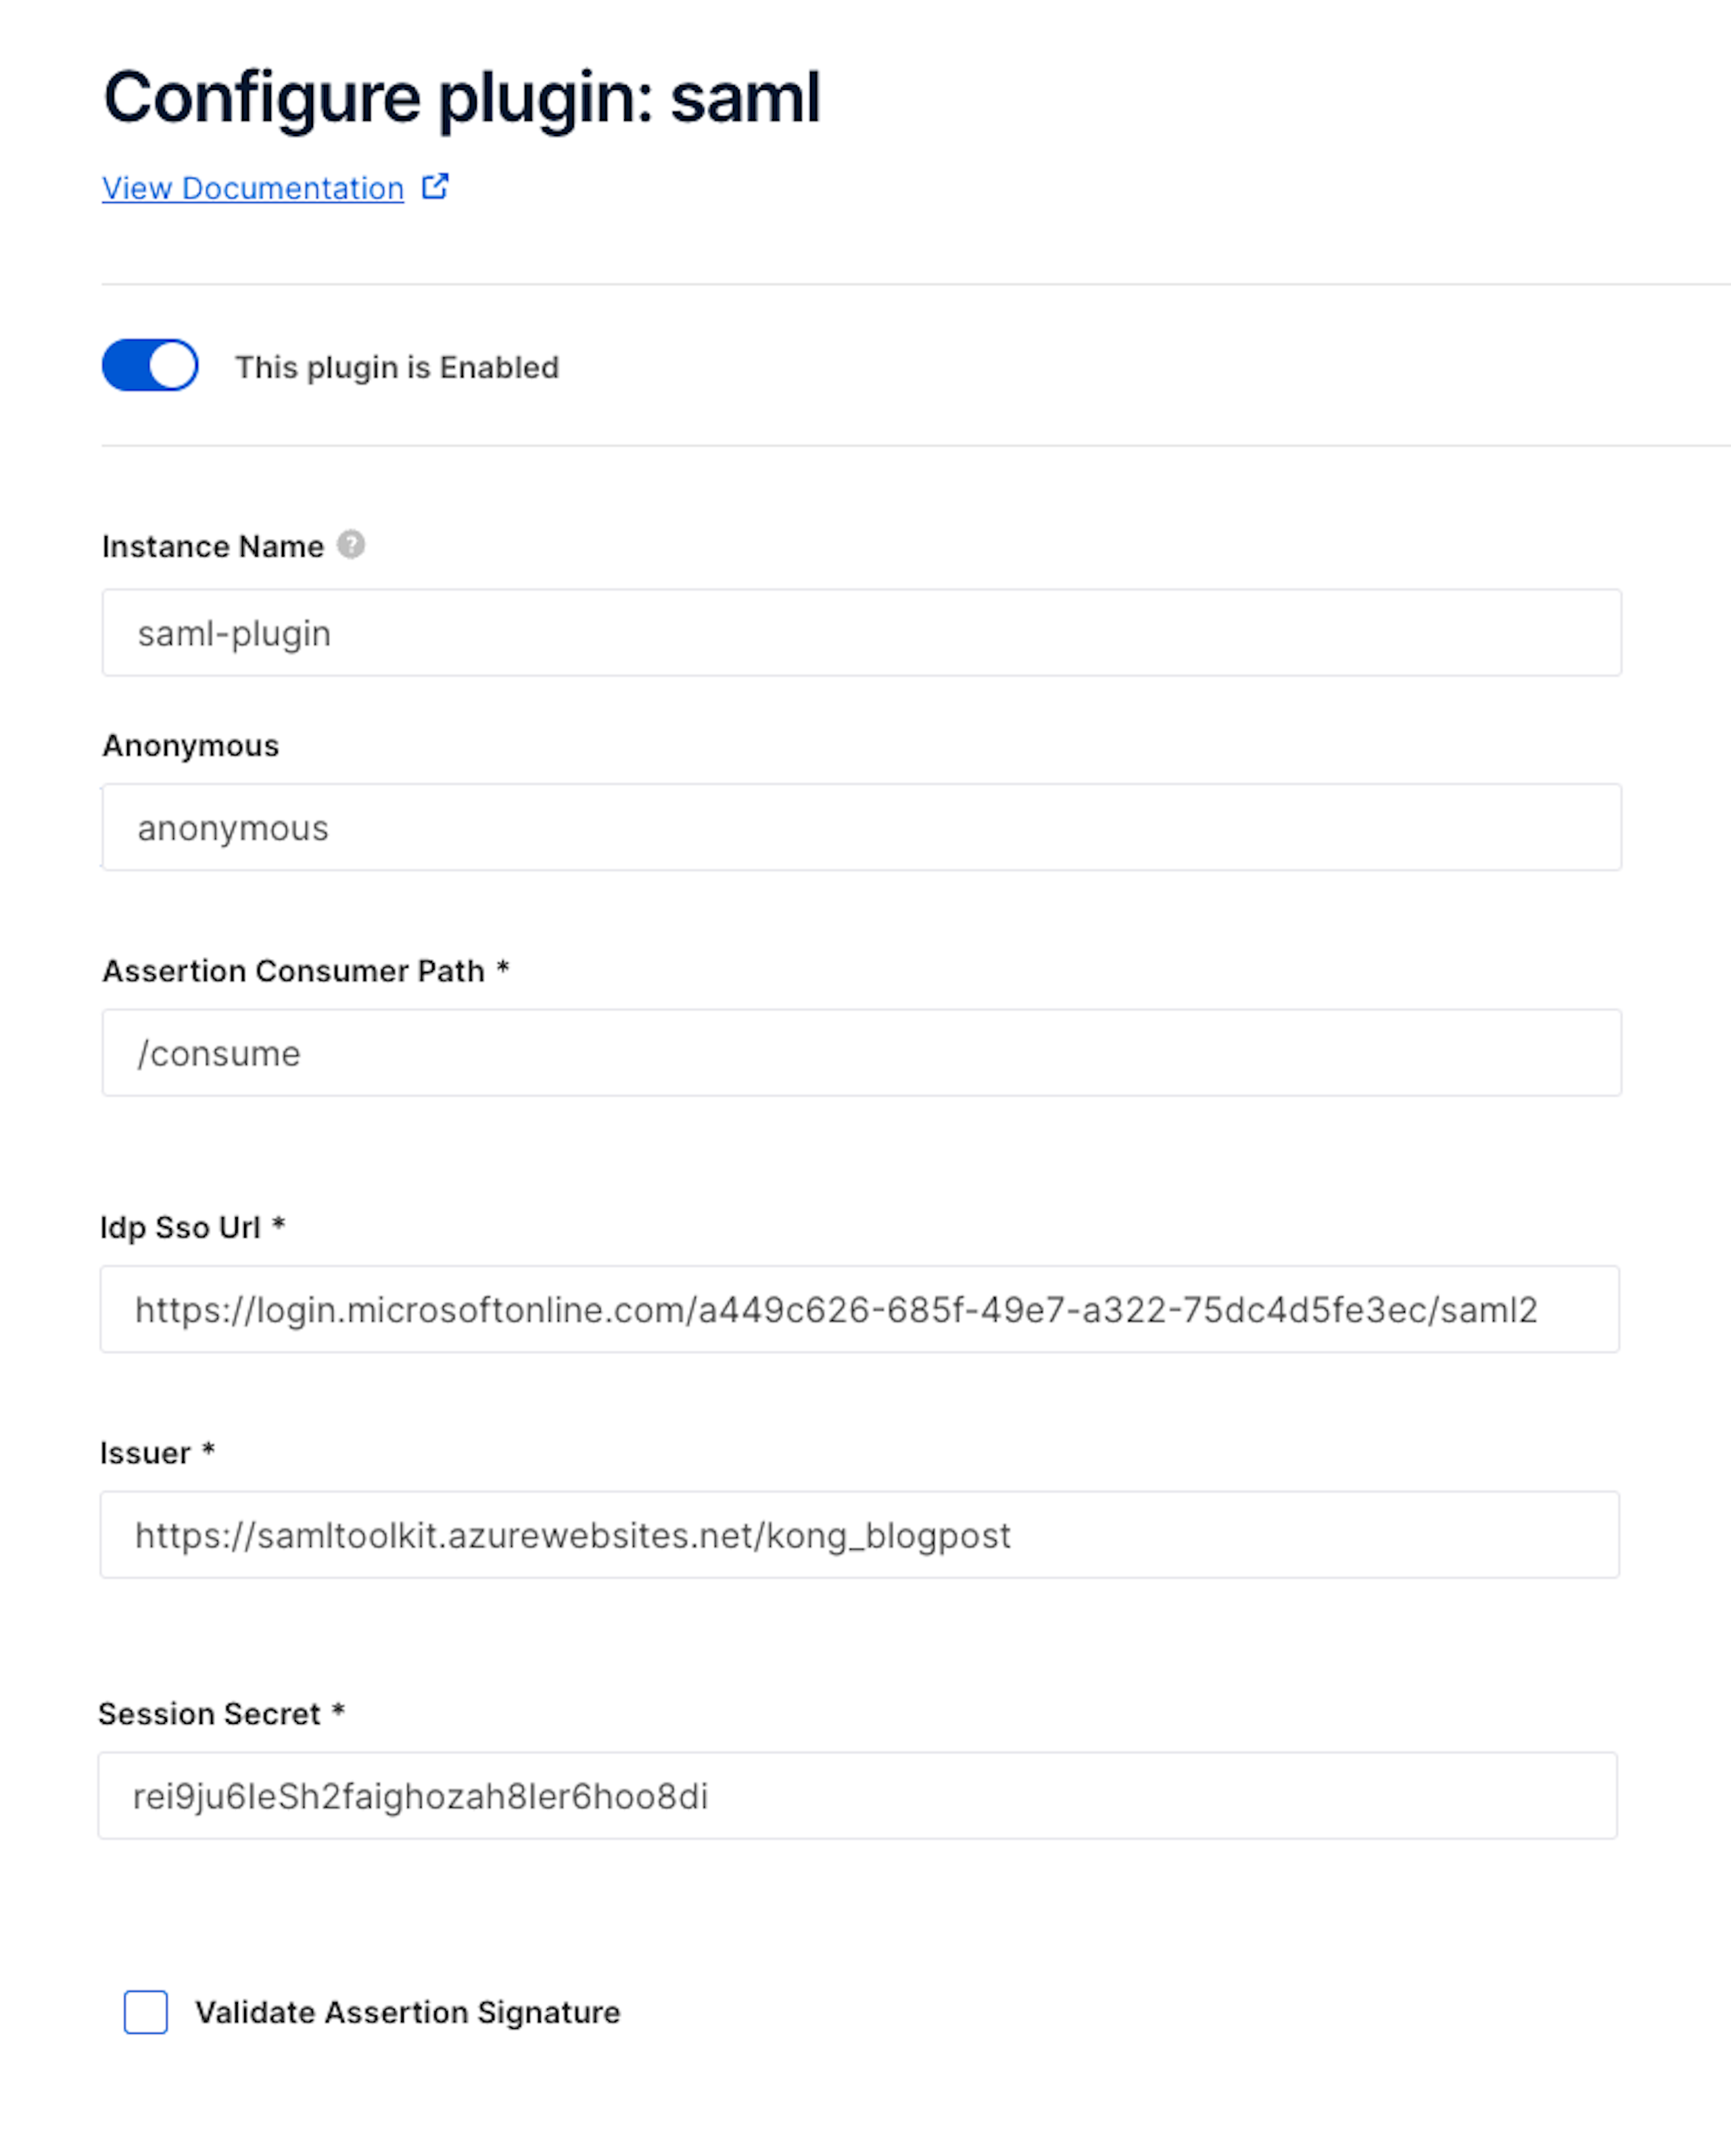
Task: Click the Session Secret label
Action: 209,1714
